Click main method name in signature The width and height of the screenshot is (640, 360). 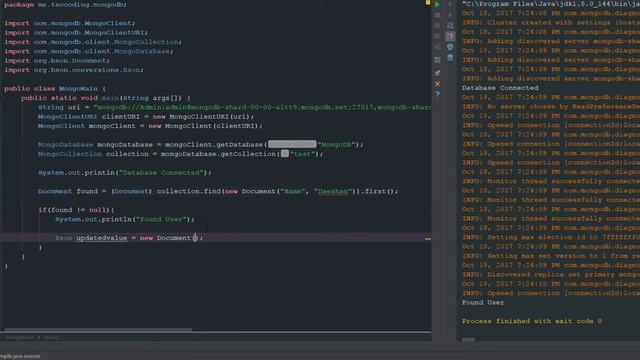(109, 98)
